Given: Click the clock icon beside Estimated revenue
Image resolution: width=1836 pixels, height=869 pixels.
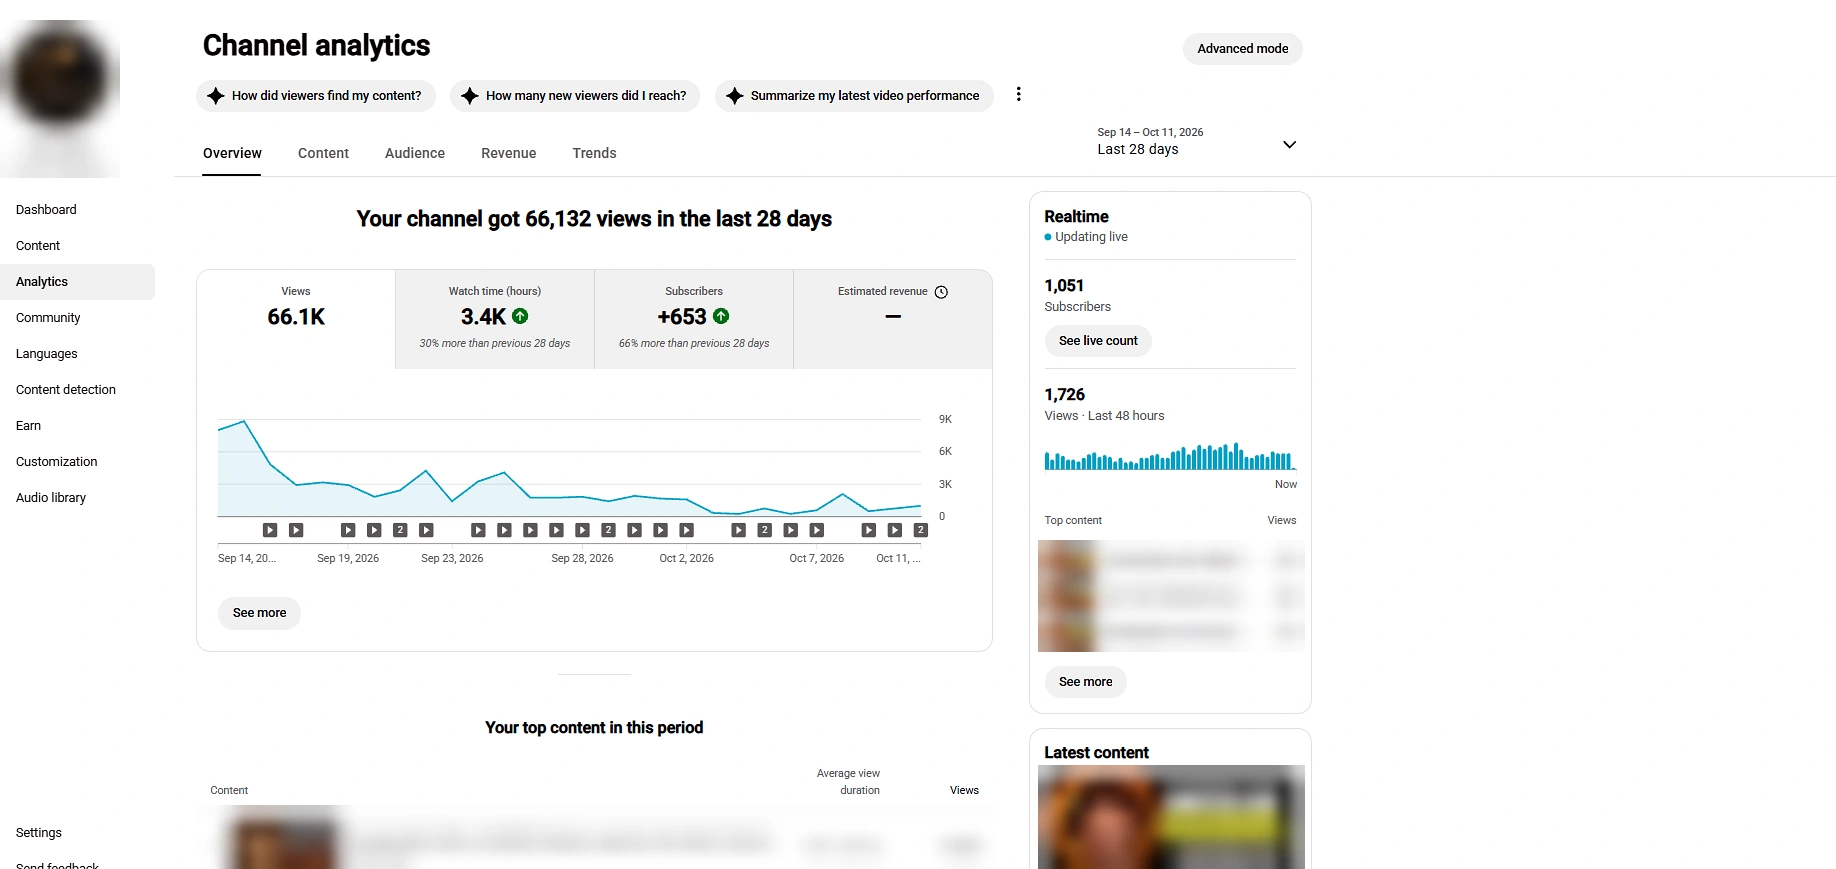Looking at the screenshot, I should (941, 292).
